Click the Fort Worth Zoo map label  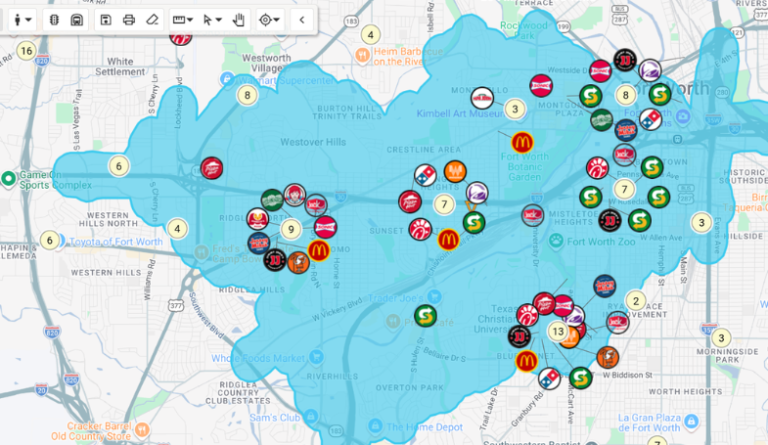600,241
